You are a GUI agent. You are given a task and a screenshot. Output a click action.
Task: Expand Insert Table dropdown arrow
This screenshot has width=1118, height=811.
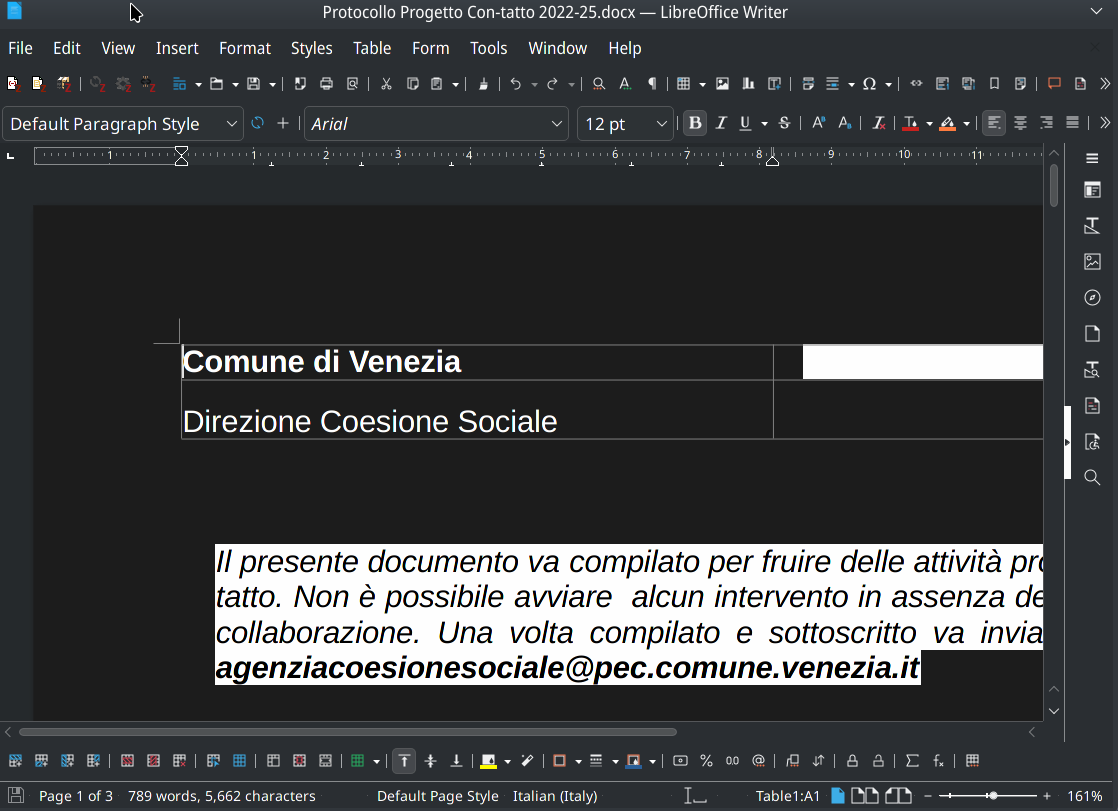point(702,85)
